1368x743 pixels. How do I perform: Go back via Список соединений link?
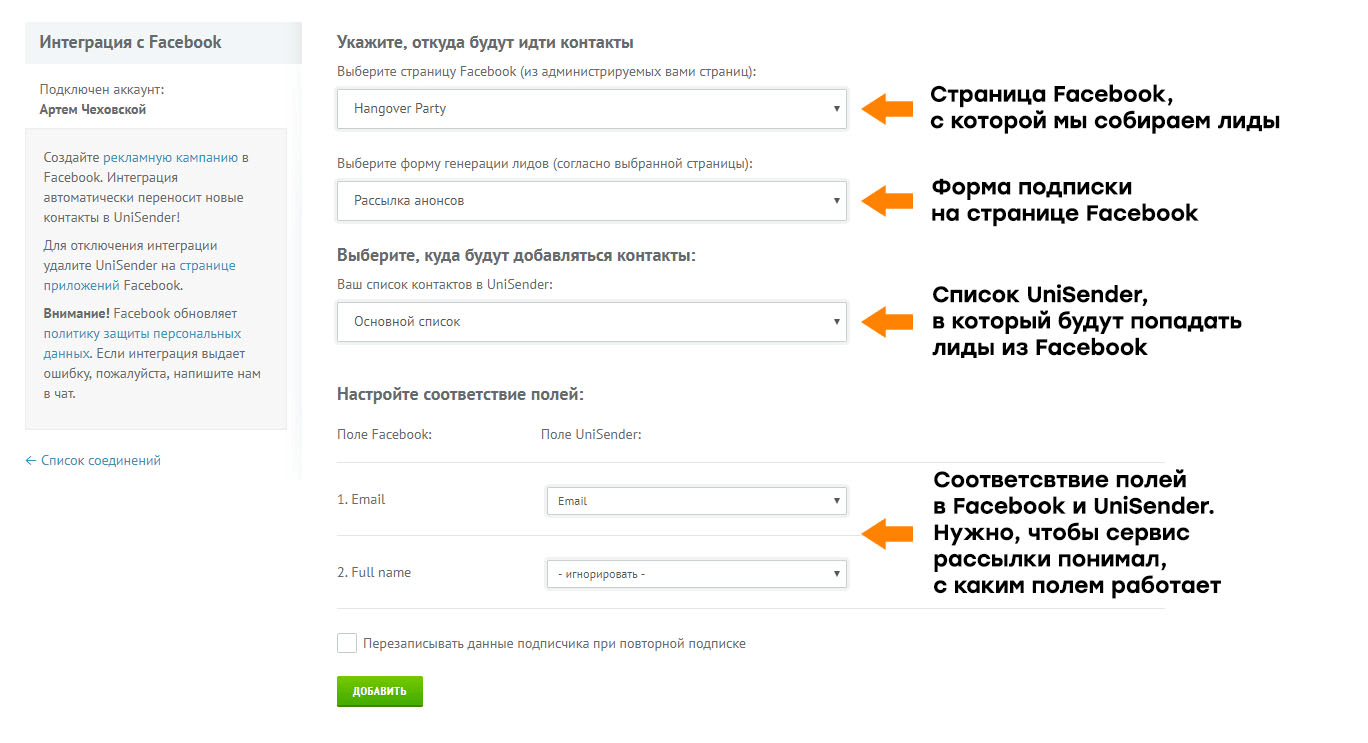coord(93,461)
